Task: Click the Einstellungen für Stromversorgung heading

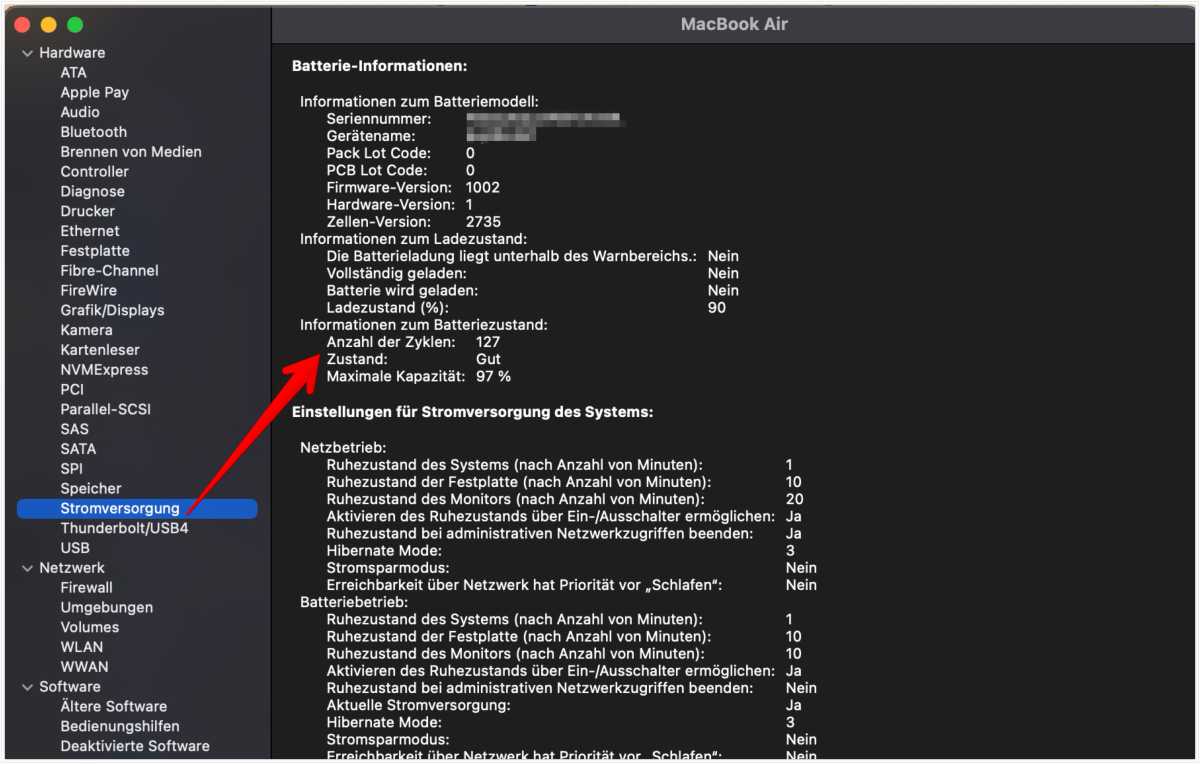Action: (x=472, y=412)
